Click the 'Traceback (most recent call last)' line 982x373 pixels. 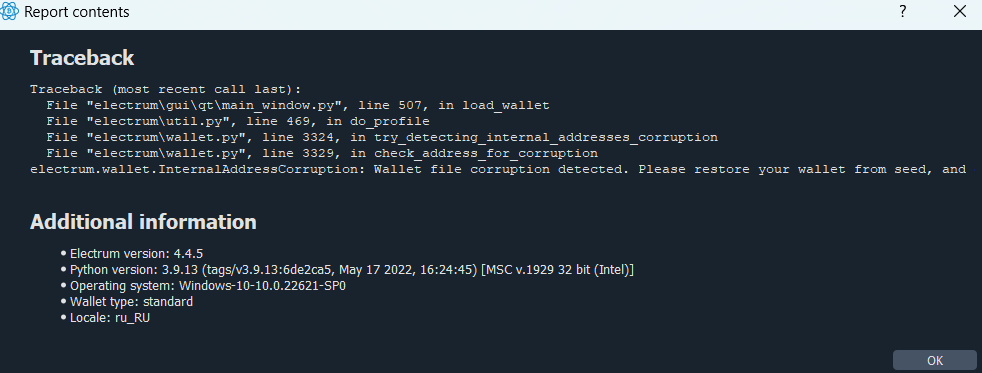click(x=166, y=89)
